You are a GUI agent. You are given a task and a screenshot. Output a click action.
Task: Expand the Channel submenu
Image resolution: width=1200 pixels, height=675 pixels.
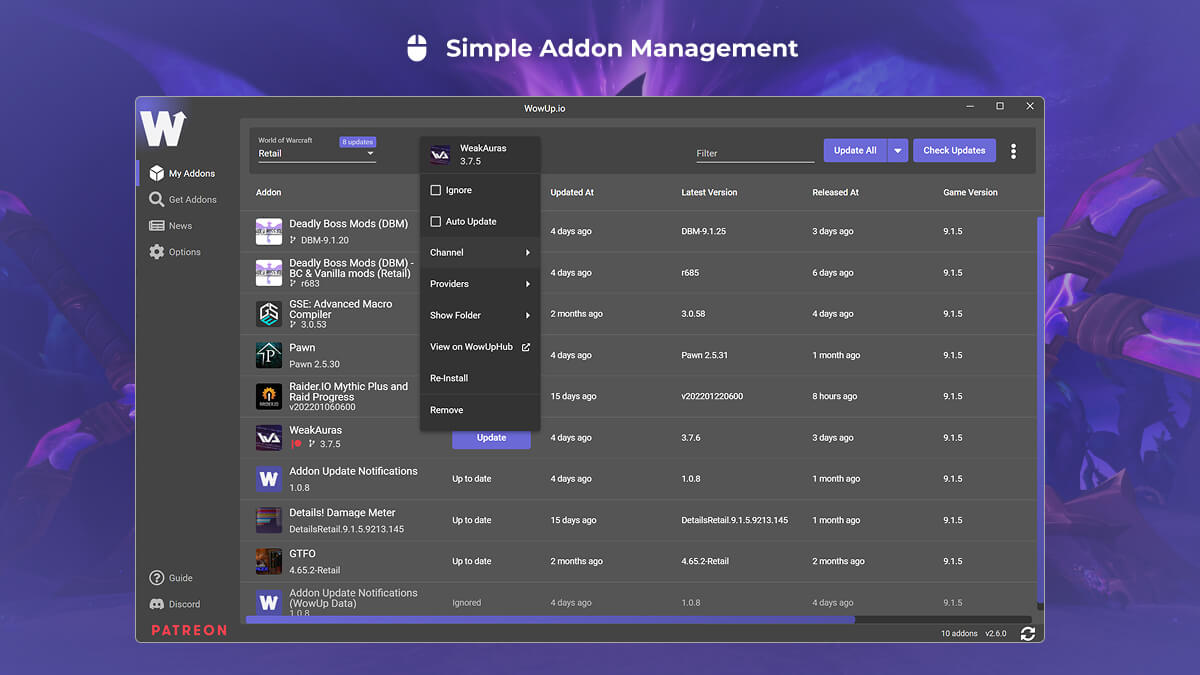tap(480, 253)
